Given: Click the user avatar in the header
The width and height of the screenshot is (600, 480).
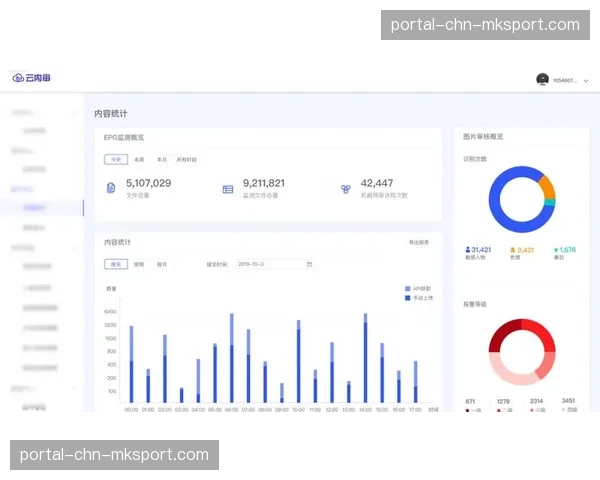Looking at the screenshot, I should tap(542, 79).
